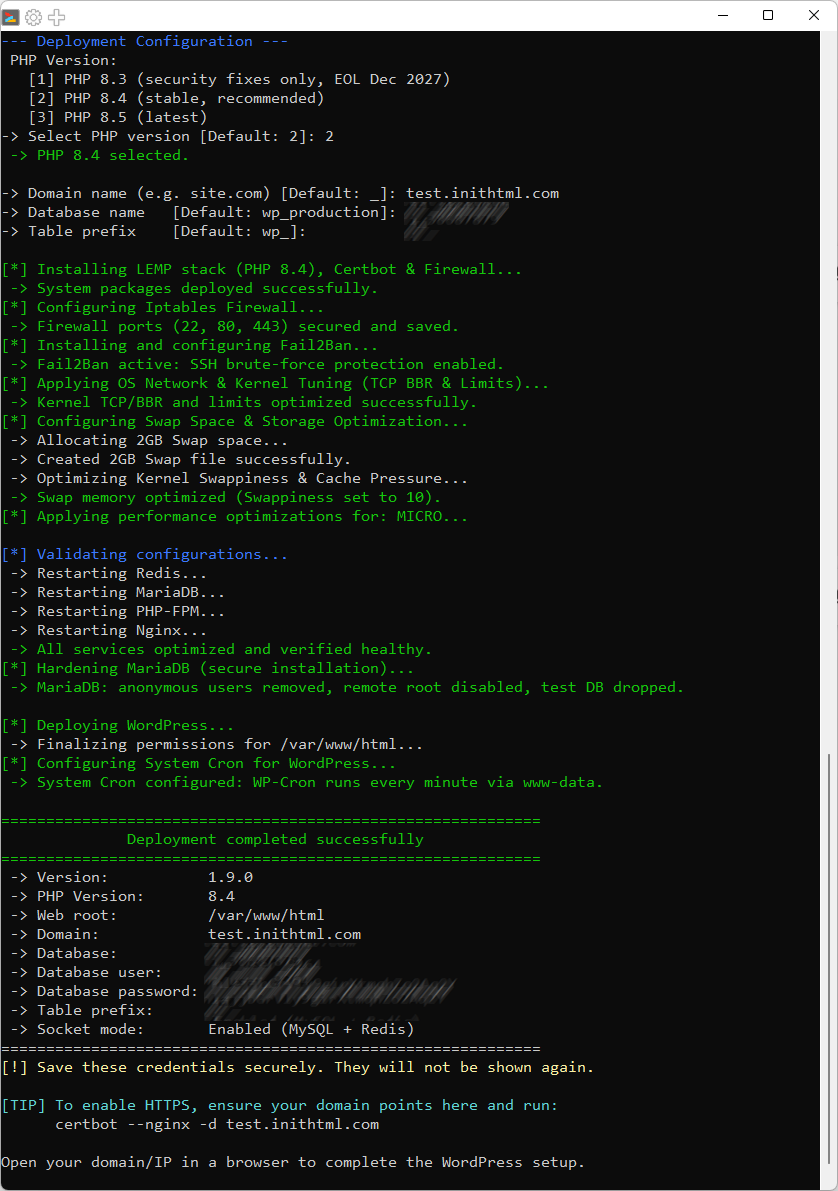
Task: Click 'Table prefix [Default: wp_]:' prompt
Action: [x=153, y=231]
